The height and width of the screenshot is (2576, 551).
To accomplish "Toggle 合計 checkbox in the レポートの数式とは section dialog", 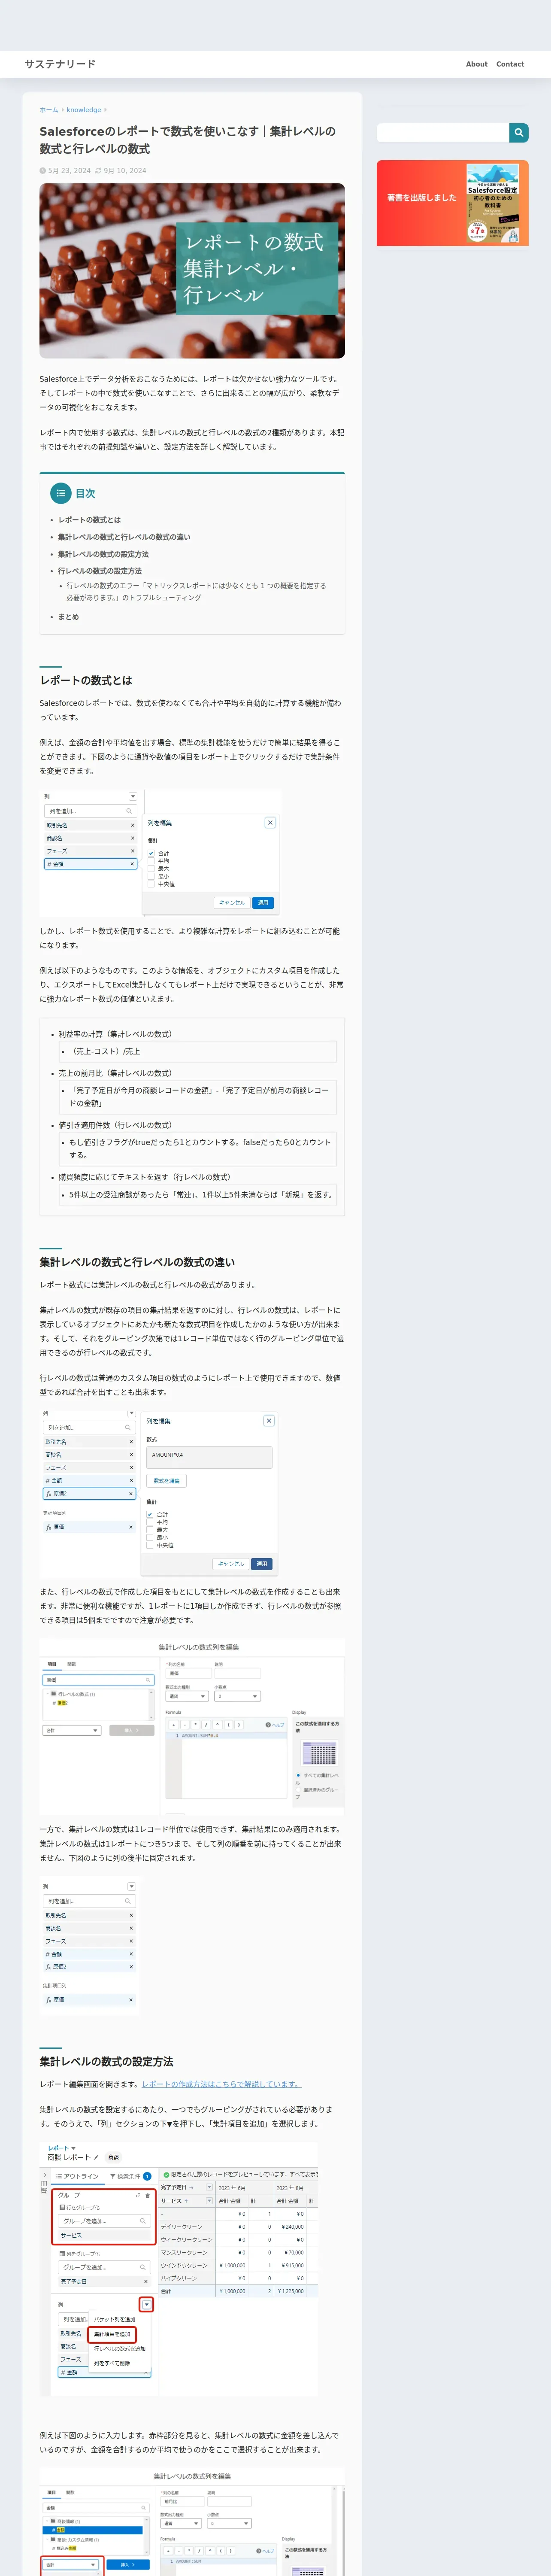I will coord(151,853).
